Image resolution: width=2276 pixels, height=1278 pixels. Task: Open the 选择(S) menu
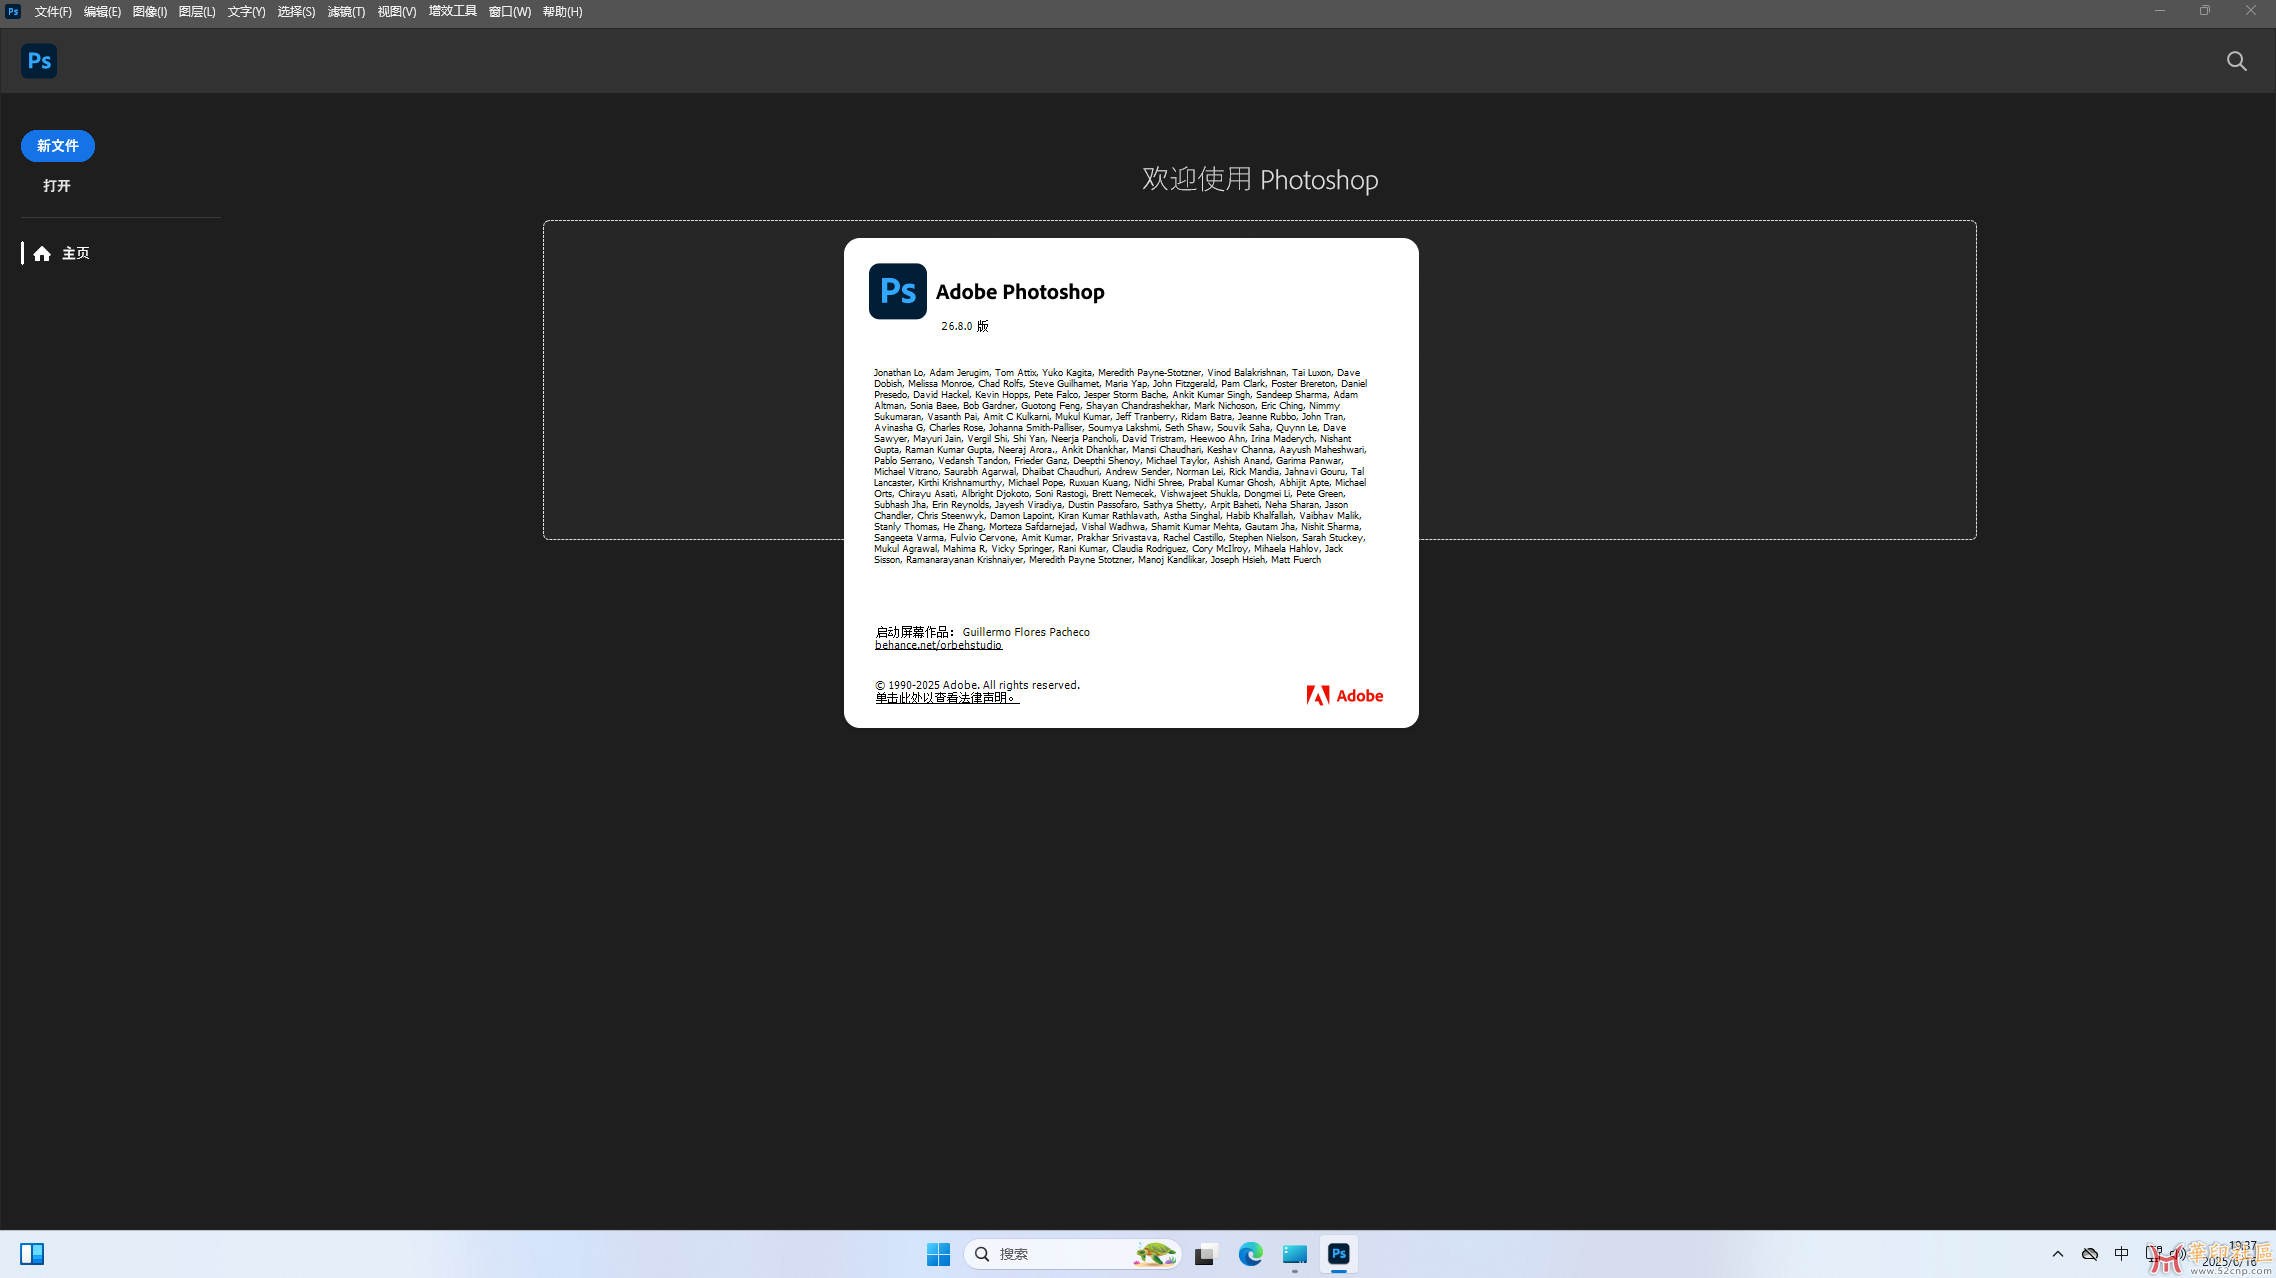tap(296, 12)
